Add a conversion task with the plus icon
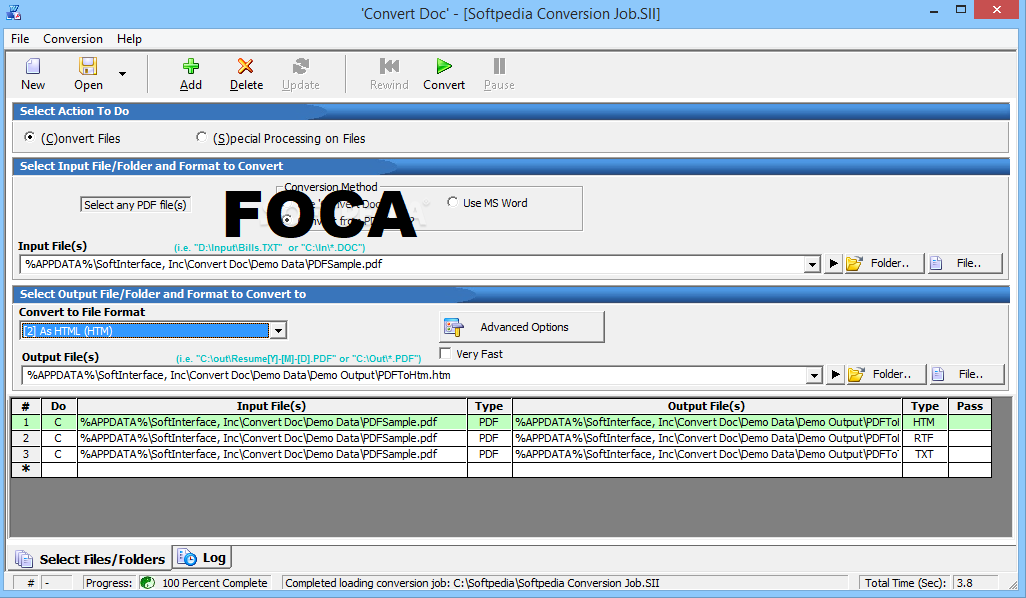Viewport: 1026px width, 598px height. click(x=190, y=74)
